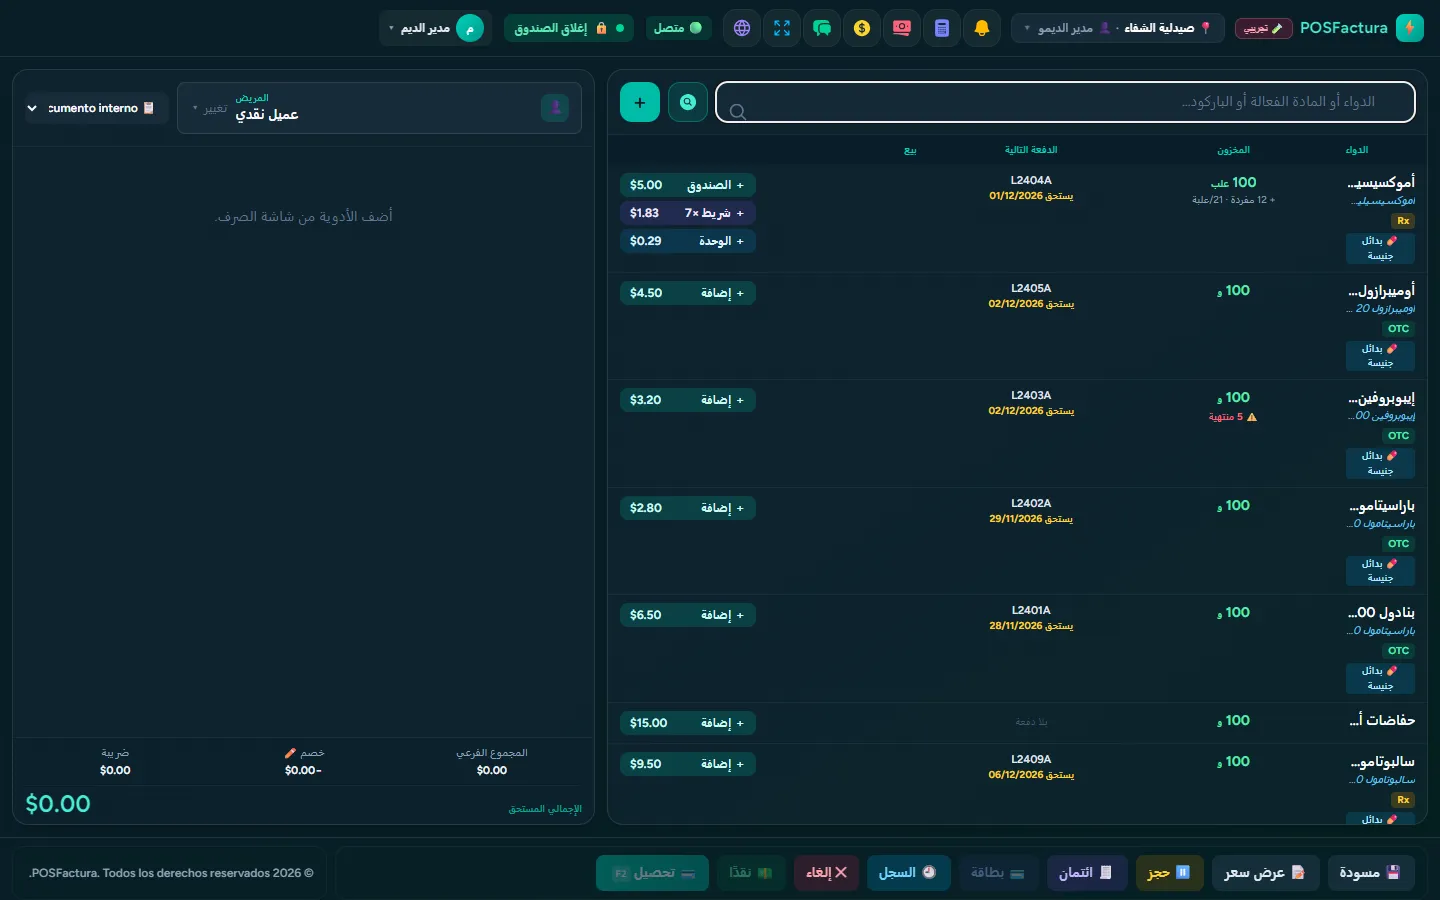Click the red cash register icon
The image size is (1440, 900).
tap(902, 28)
